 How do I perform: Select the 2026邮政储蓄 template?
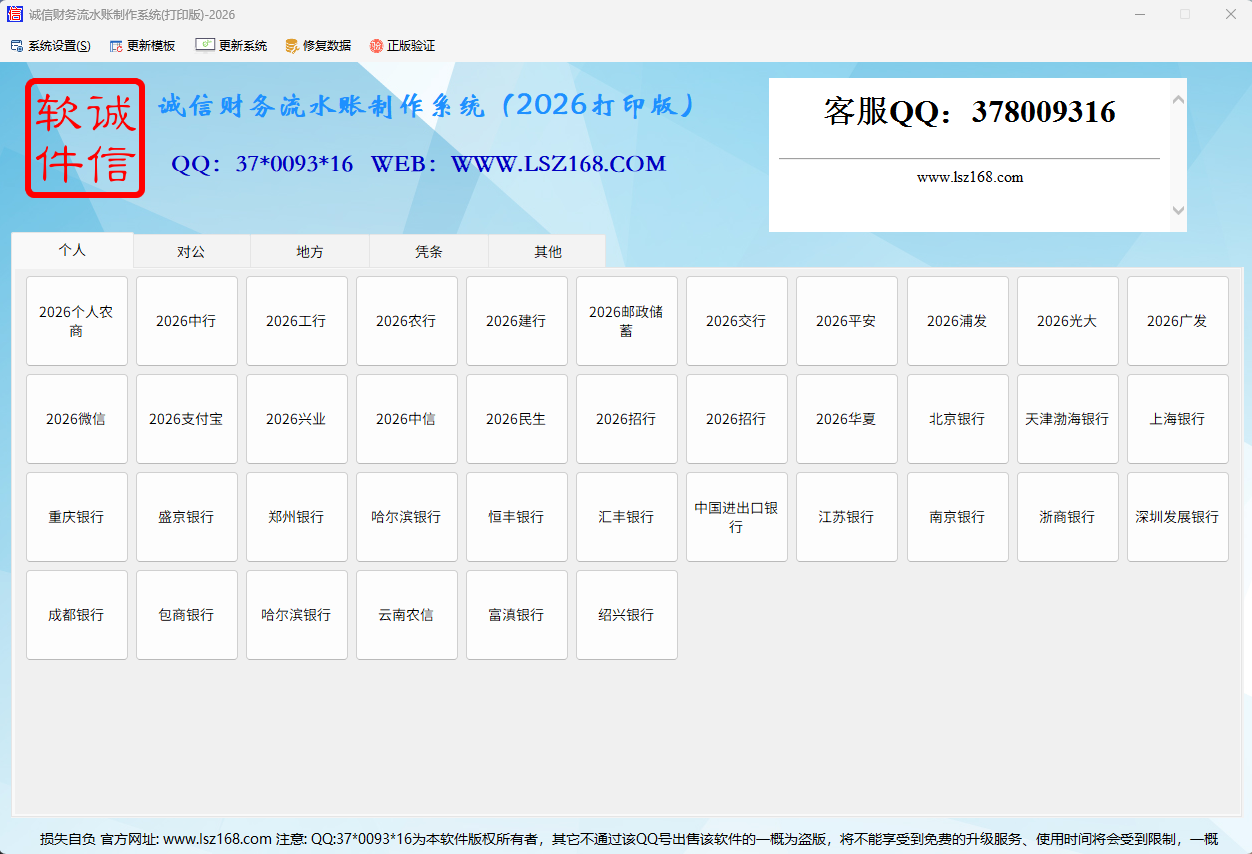(x=626, y=321)
